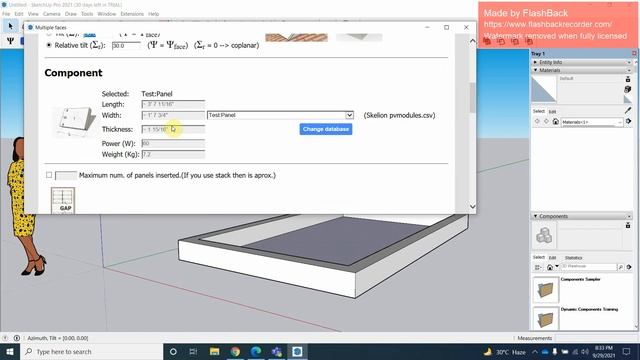Click Materials forward navigation arrow
The width and height of the screenshot is (640, 360).
546,121
